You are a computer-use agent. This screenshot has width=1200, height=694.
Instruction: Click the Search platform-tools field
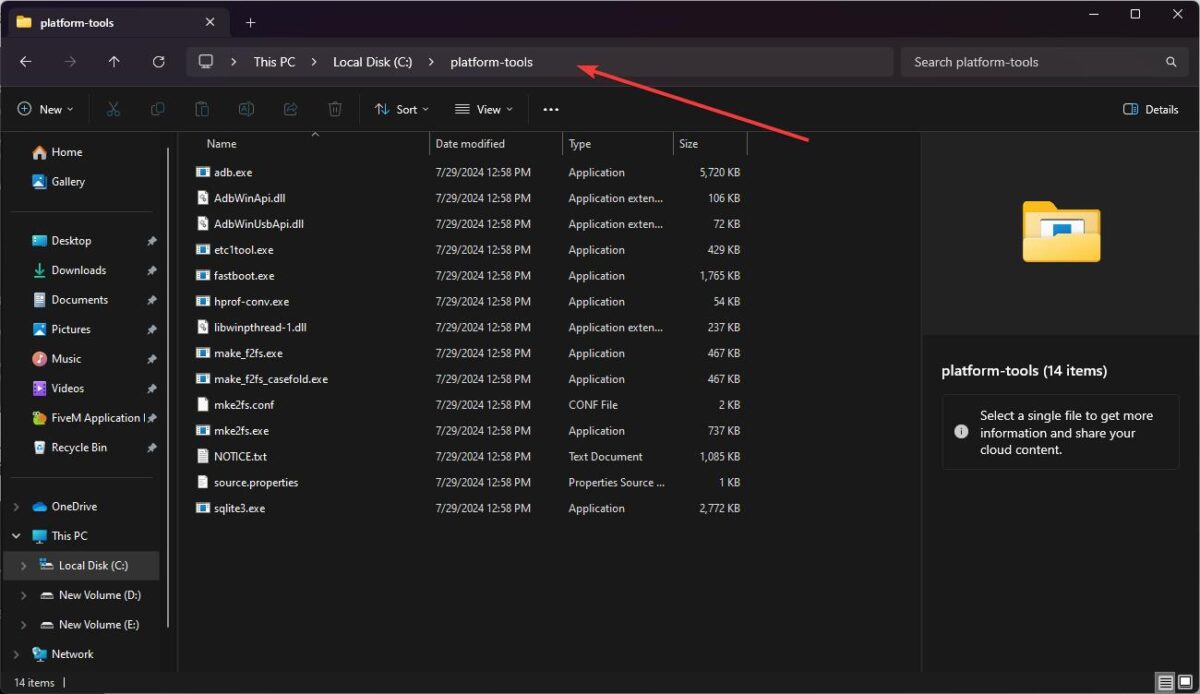point(1044,62)
